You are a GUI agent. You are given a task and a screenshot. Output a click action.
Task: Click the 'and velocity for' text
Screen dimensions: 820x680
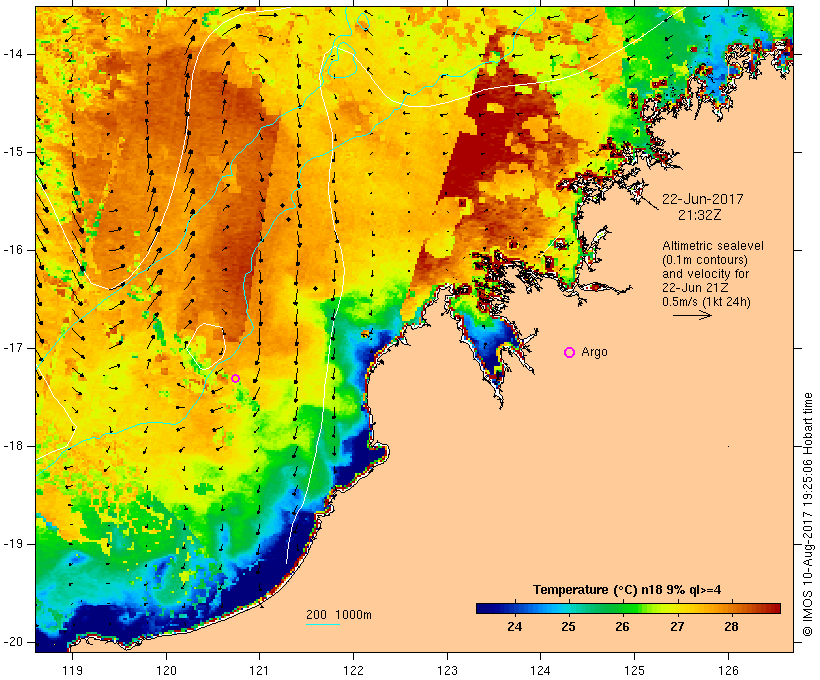point(705,274)
